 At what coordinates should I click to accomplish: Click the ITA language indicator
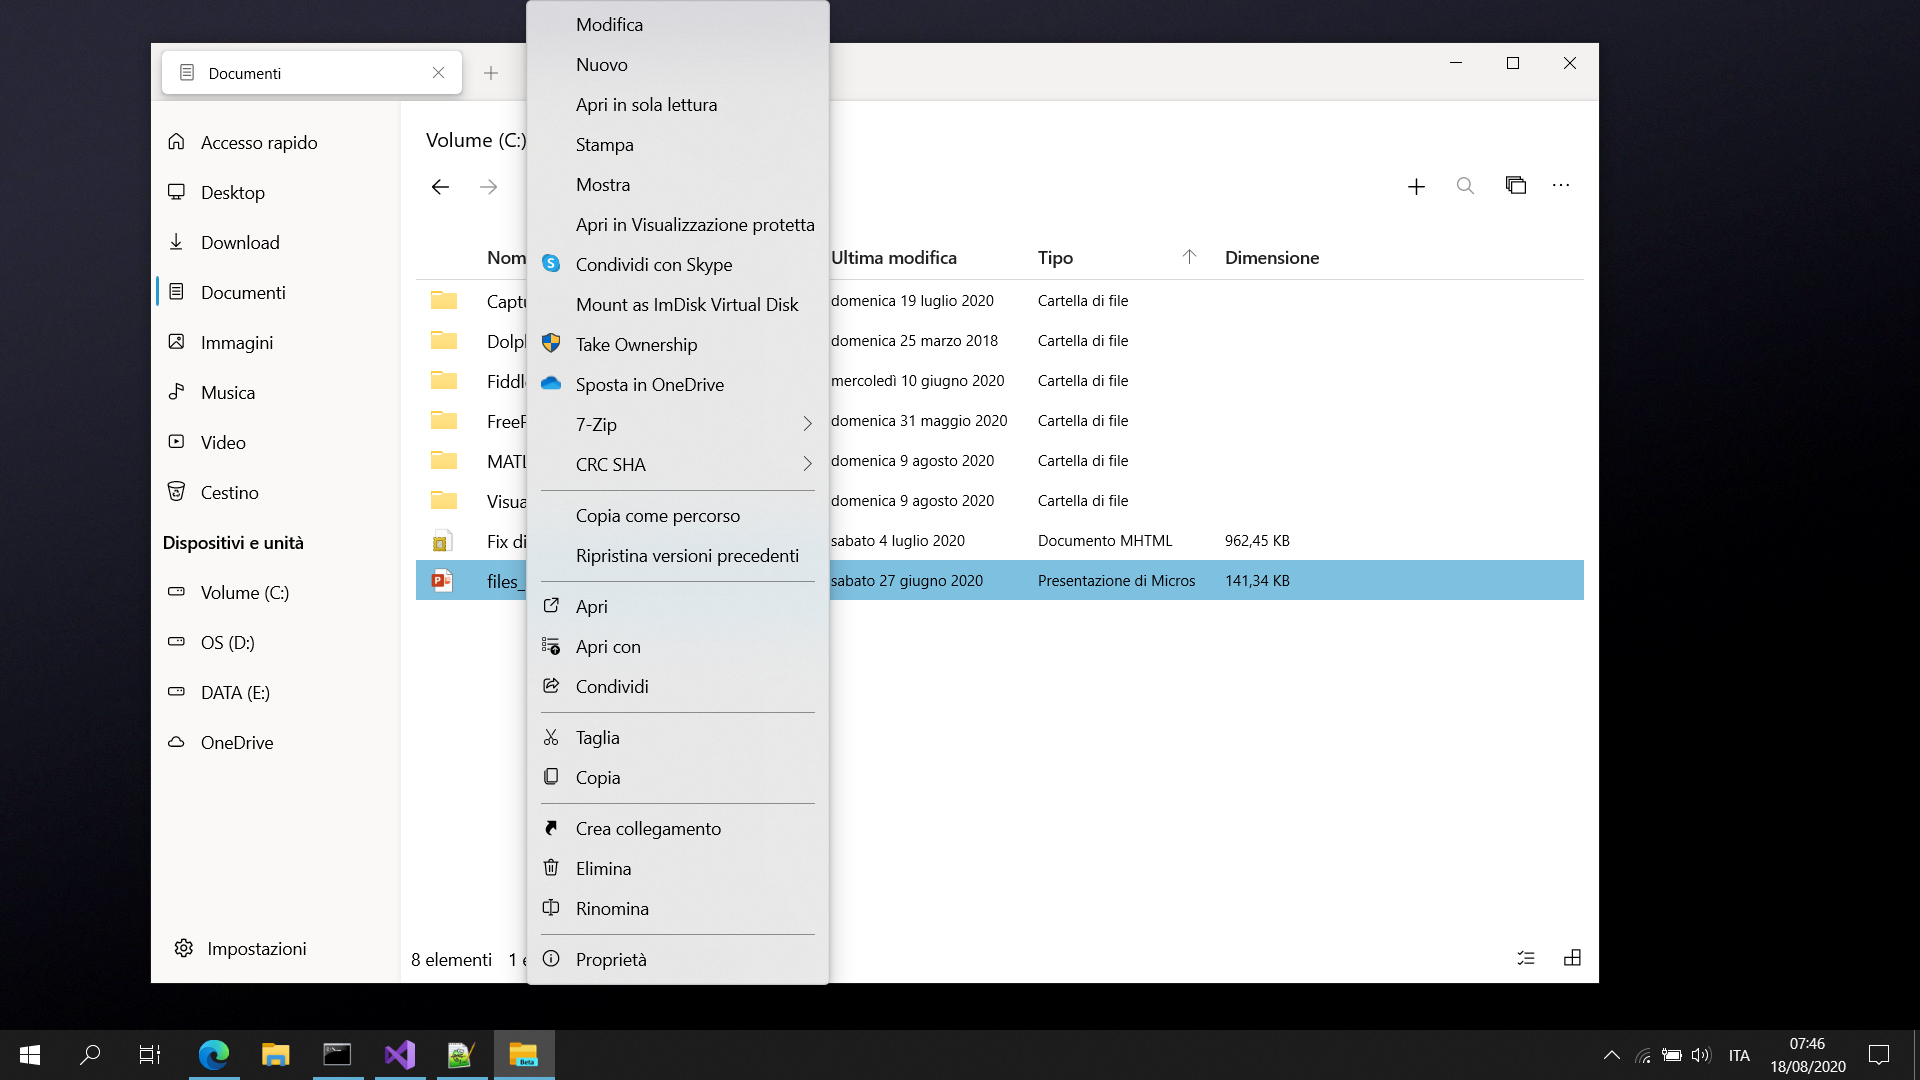point(1739,1055)
